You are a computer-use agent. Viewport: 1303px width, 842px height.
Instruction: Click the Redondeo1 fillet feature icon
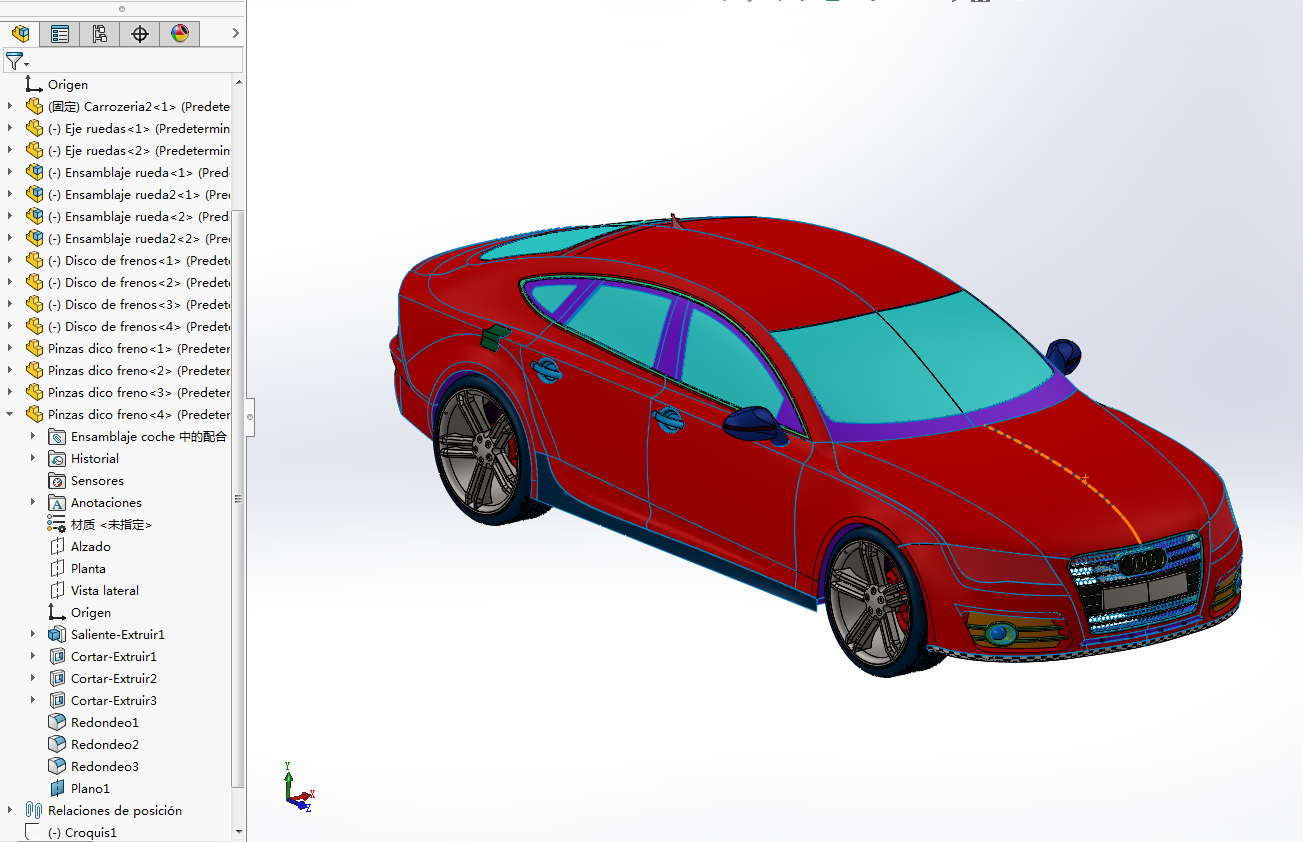point(57,723)
